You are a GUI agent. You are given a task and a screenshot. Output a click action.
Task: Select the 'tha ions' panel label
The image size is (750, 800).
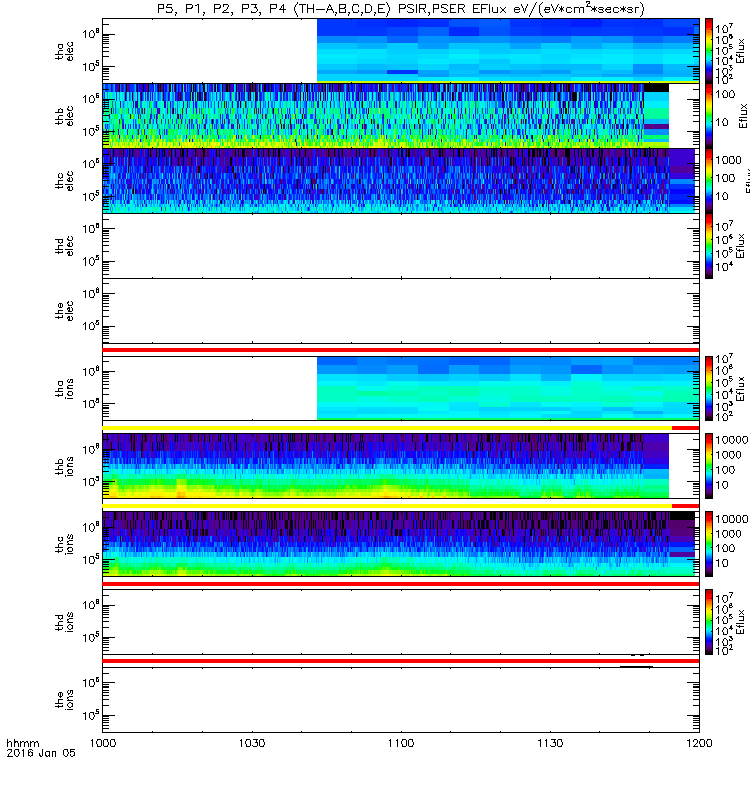(65, 389)
